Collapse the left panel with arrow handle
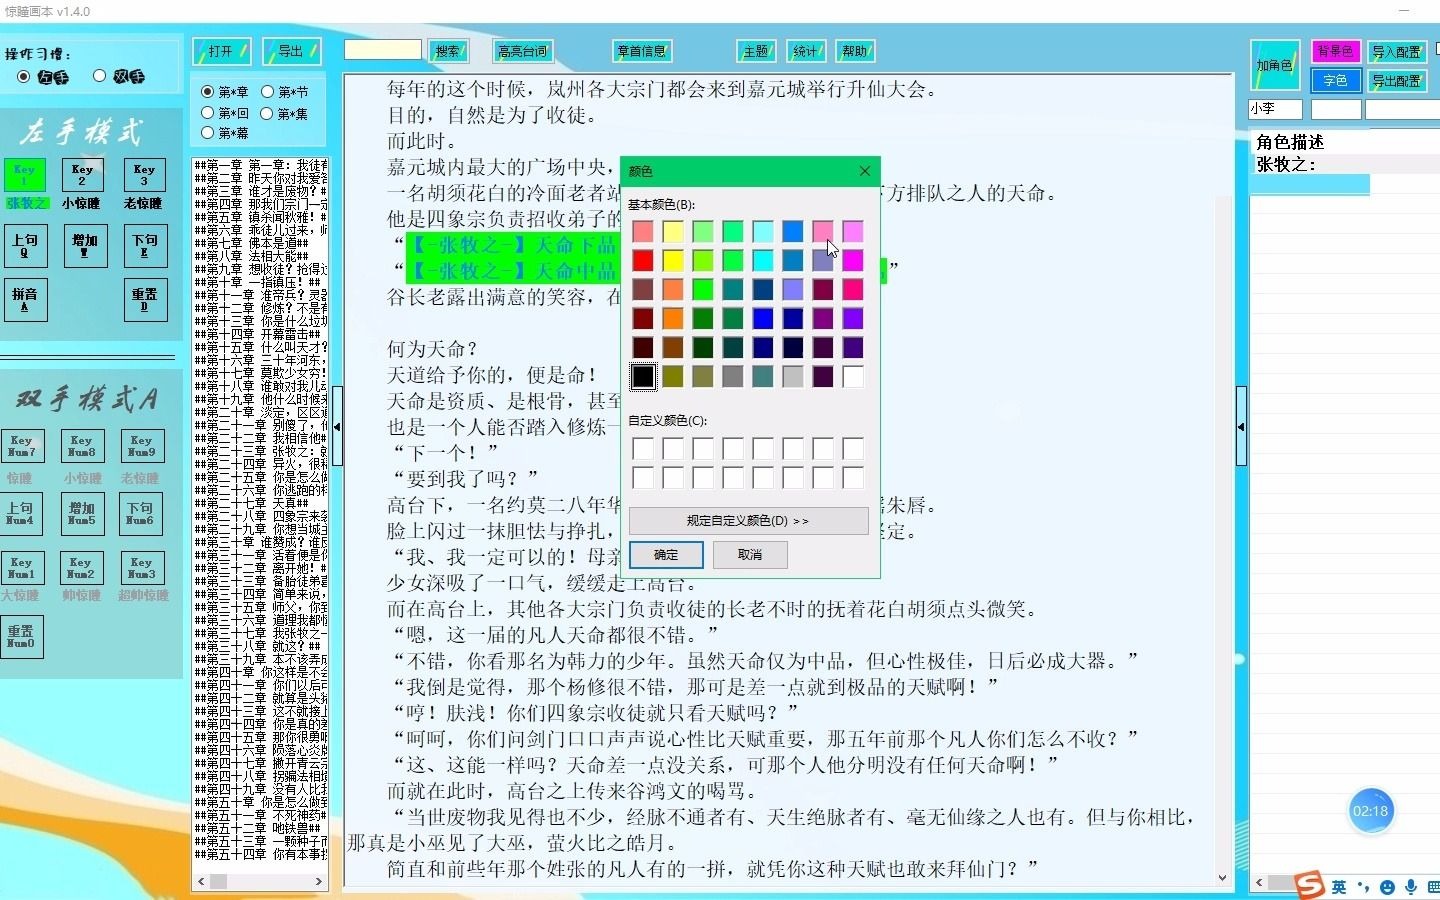 tap(337, 426)
